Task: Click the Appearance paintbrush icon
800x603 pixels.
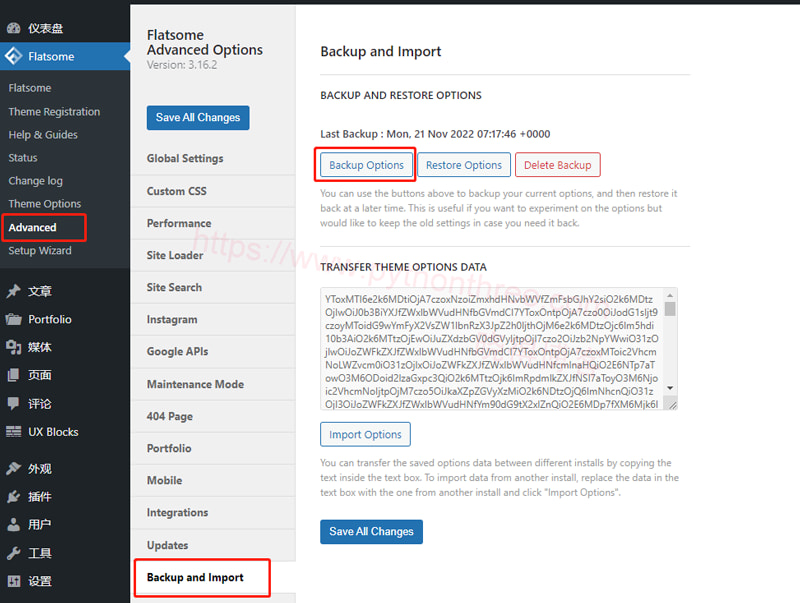Action: 14,468
